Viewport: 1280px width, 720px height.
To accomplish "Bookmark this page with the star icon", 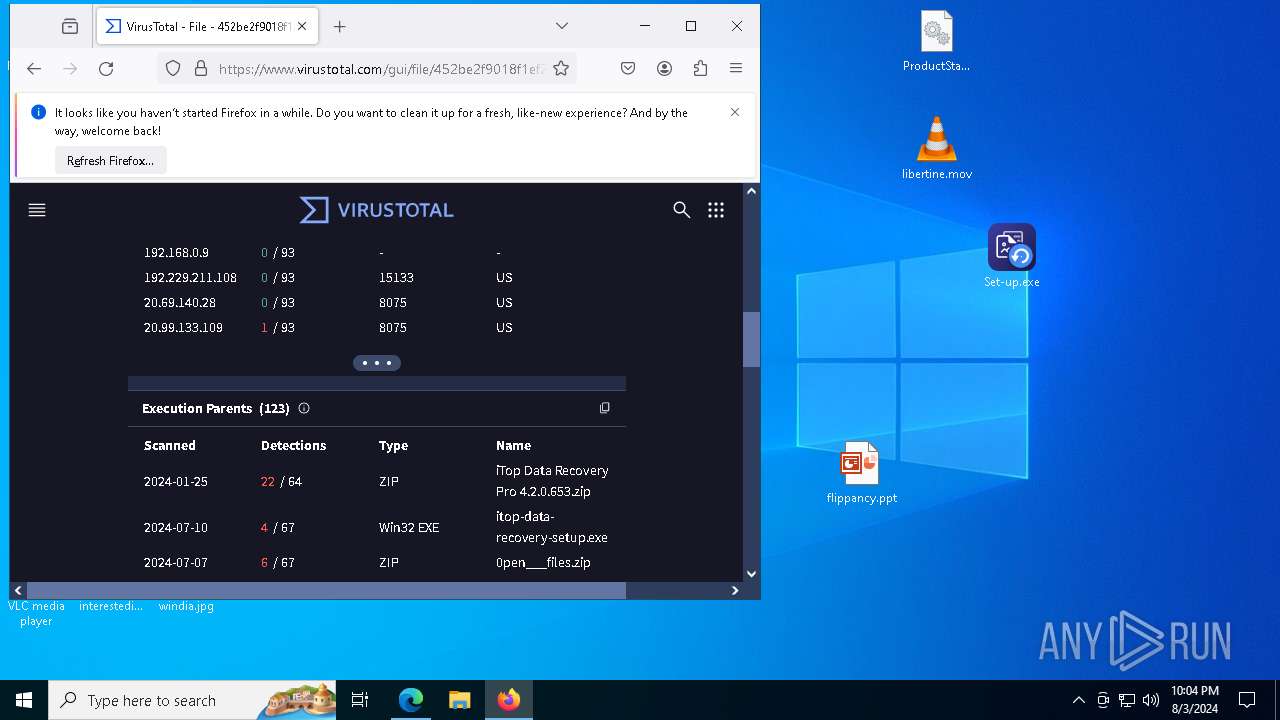I will (x=561, y=68).
